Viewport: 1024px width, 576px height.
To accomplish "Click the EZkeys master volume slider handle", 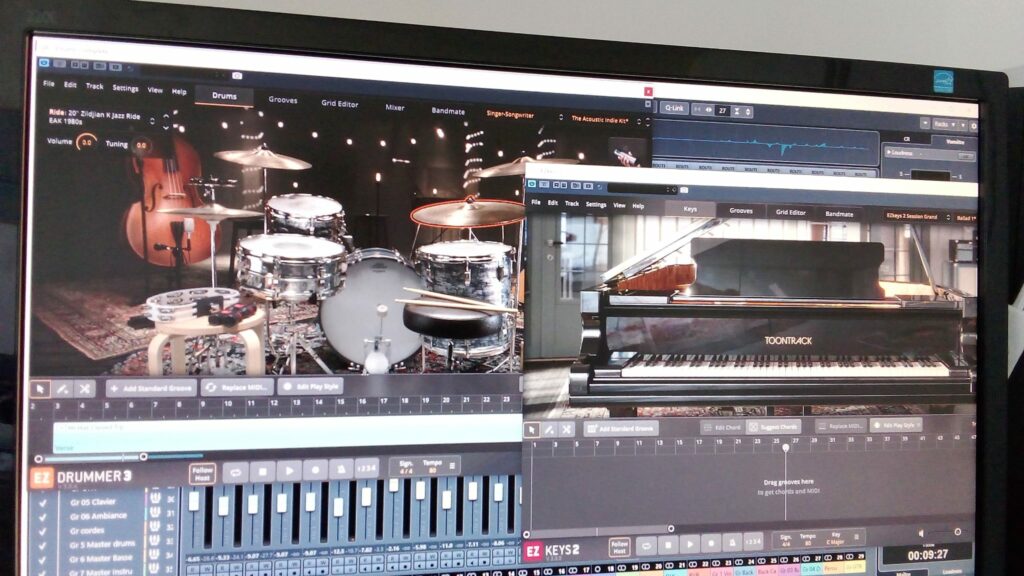I will [x=957, y=532].
